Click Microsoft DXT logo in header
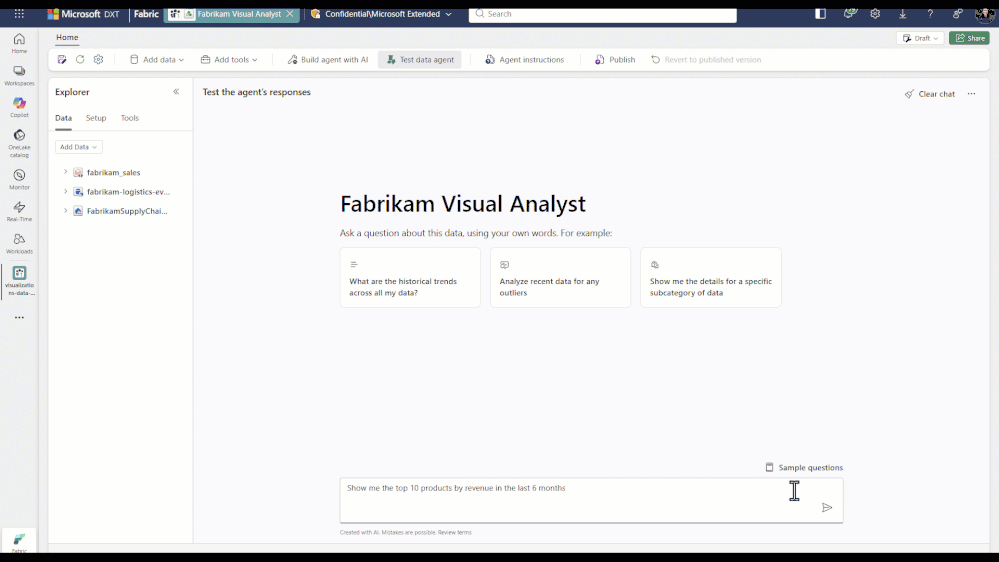 (x=83, y=13)
